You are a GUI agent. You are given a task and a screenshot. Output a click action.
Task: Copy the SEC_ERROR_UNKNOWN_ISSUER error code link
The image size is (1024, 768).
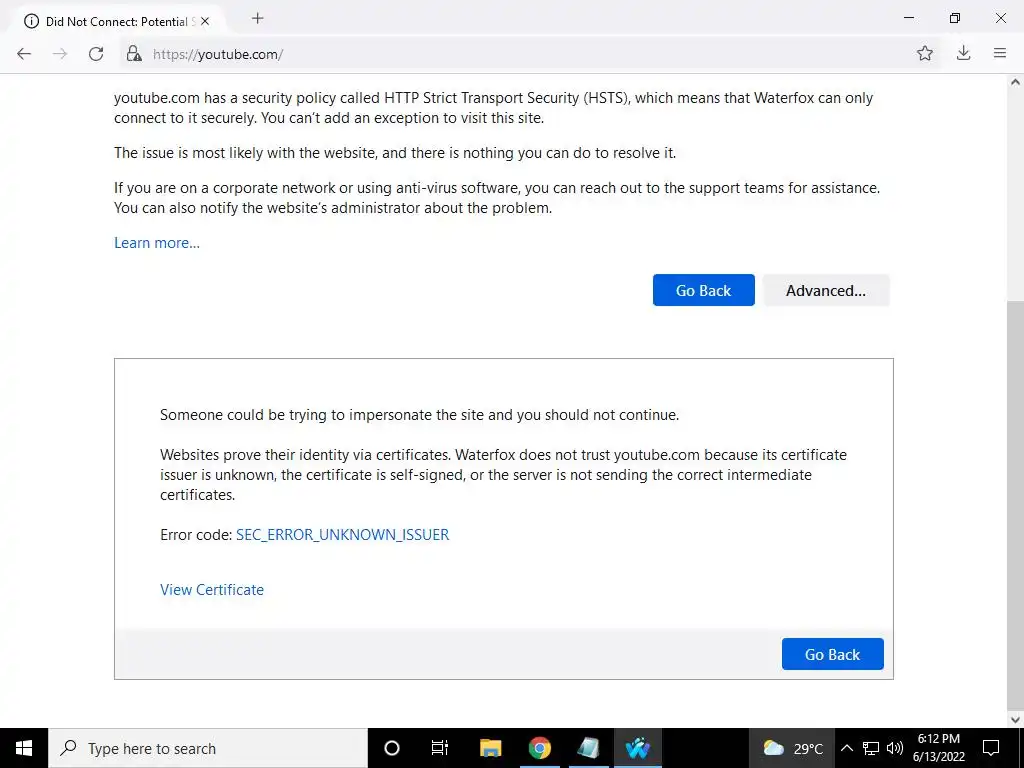tap(342, 535)
